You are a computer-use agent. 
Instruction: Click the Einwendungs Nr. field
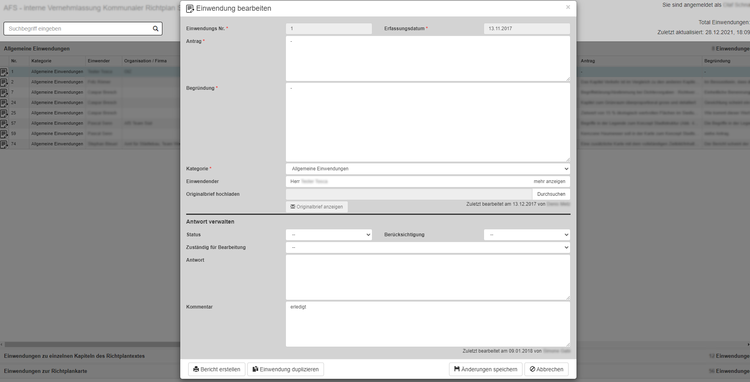coord(329,29)
